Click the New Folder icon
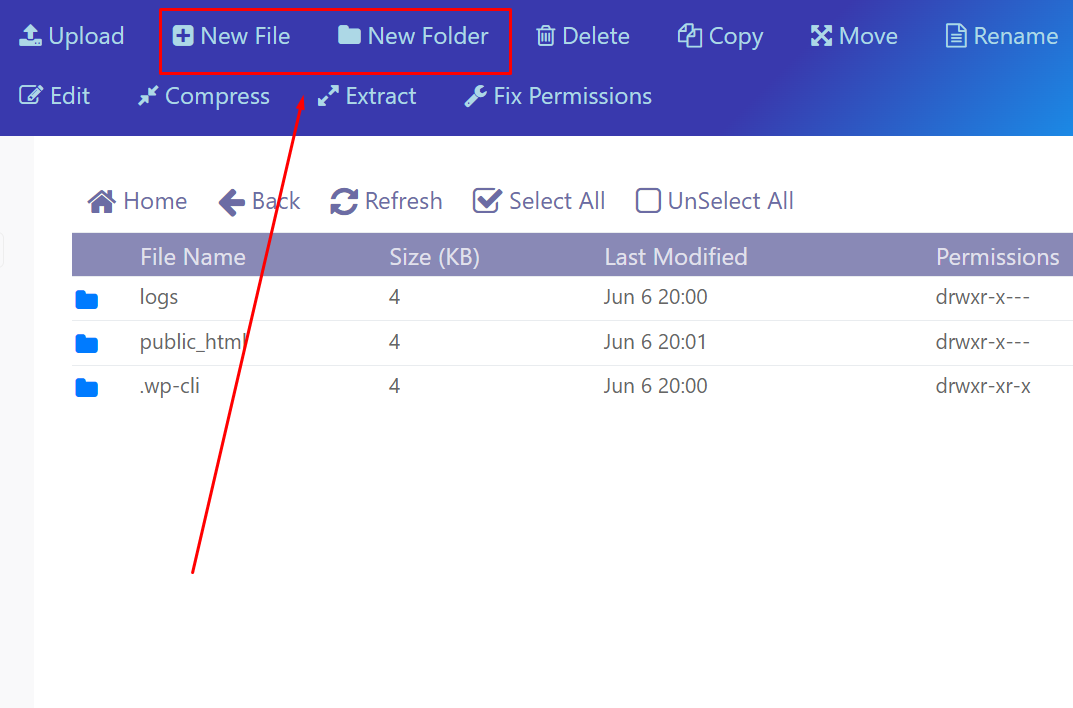 pos(349,36)
